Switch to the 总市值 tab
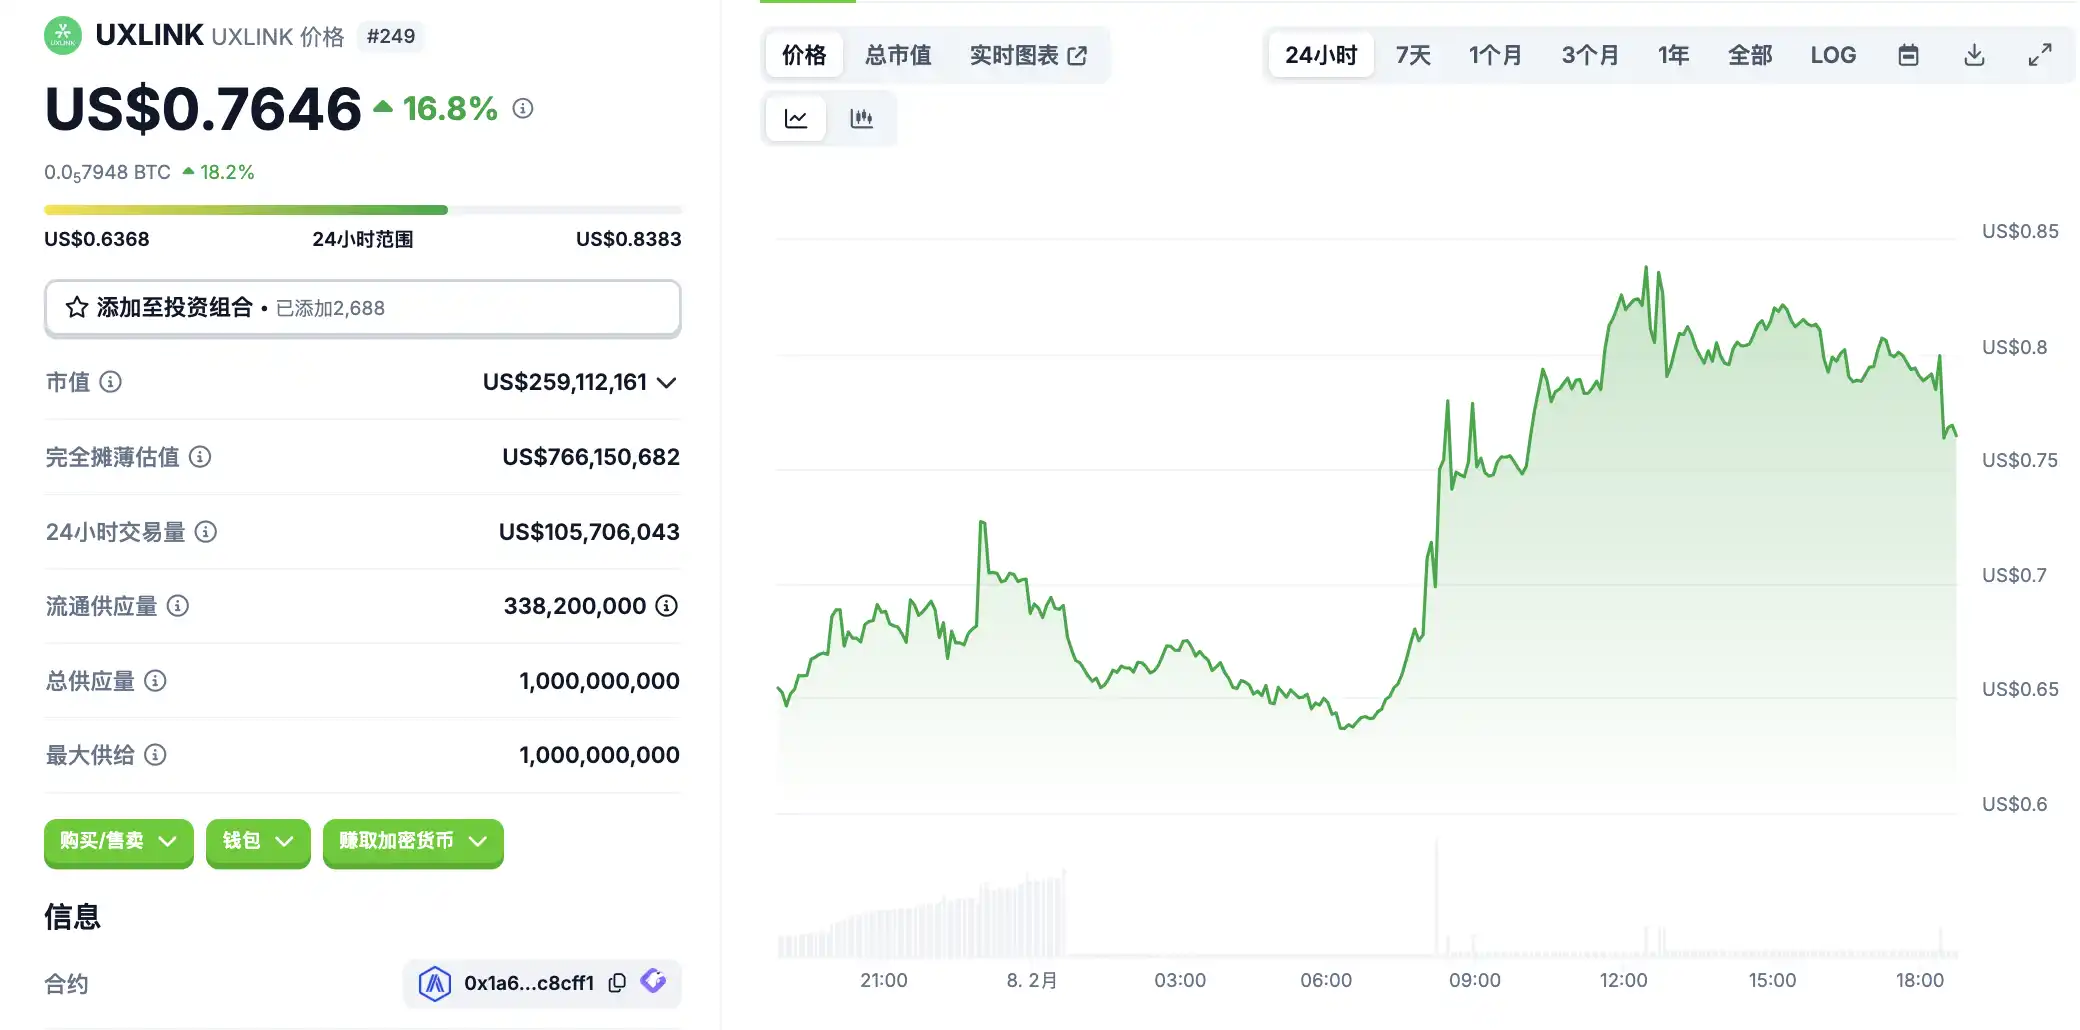Image resolution: width=2080 pixels, height=1030 pixels. (897, 55)
